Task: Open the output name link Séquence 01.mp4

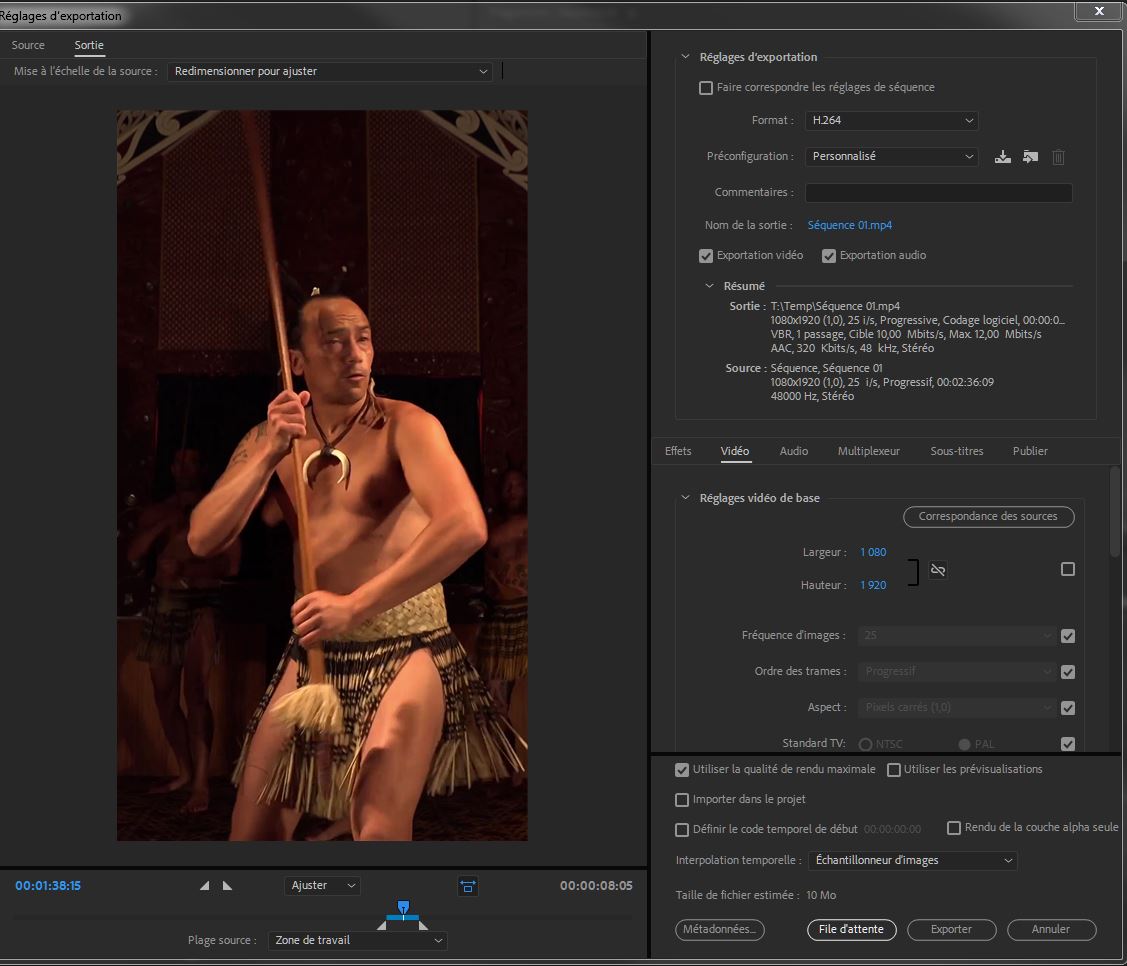Action: [849, 226]
